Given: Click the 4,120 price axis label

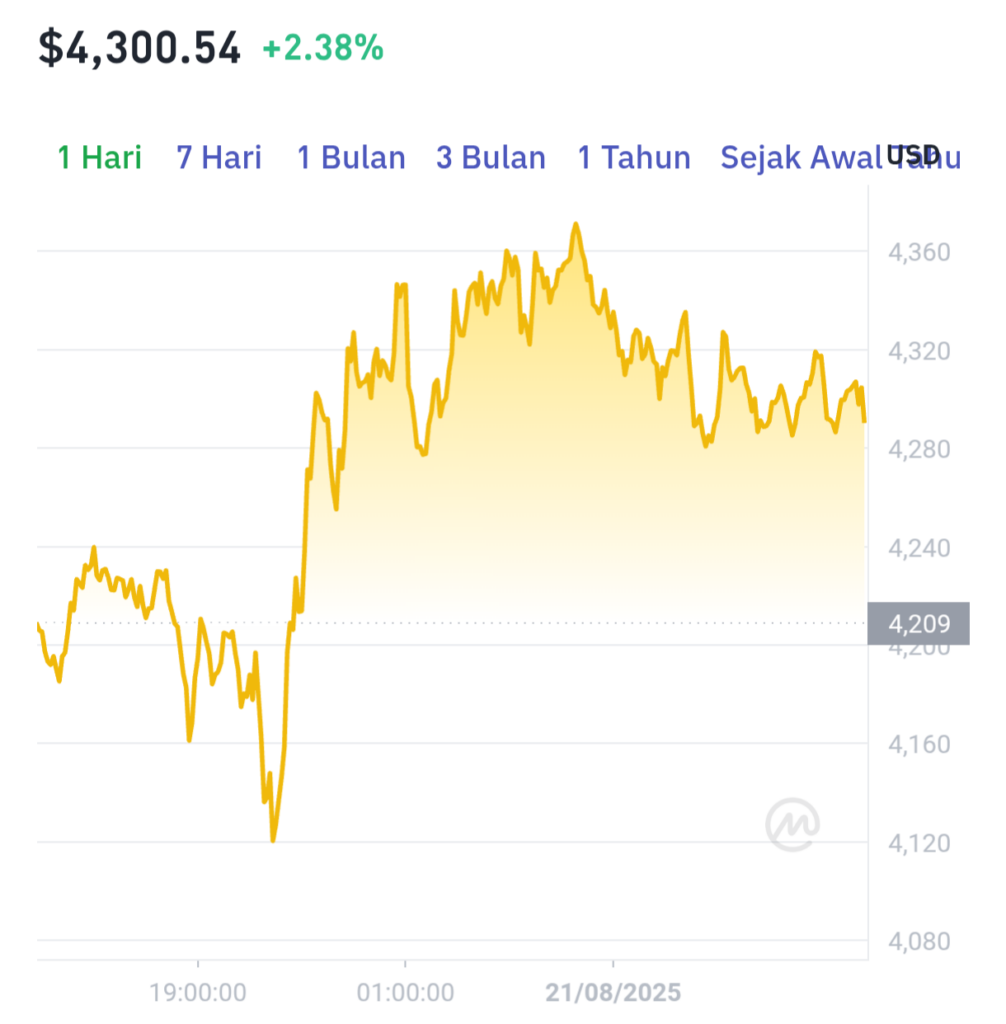Looking at the screenshot, I should (918, 843).
